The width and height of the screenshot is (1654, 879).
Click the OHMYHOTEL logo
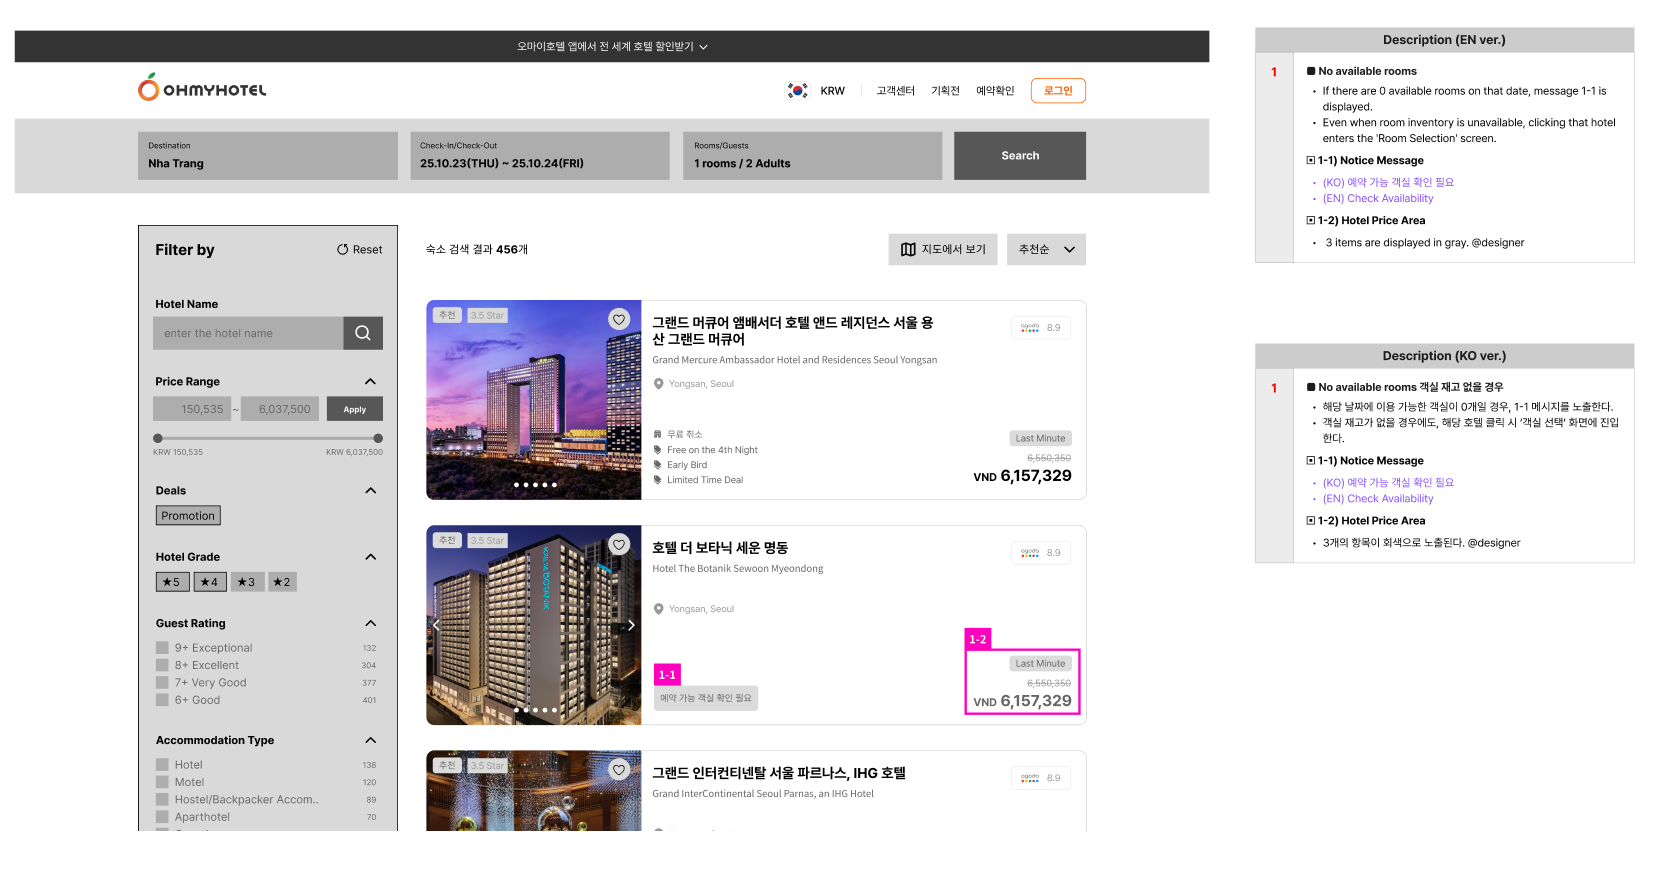click(202, 88)
